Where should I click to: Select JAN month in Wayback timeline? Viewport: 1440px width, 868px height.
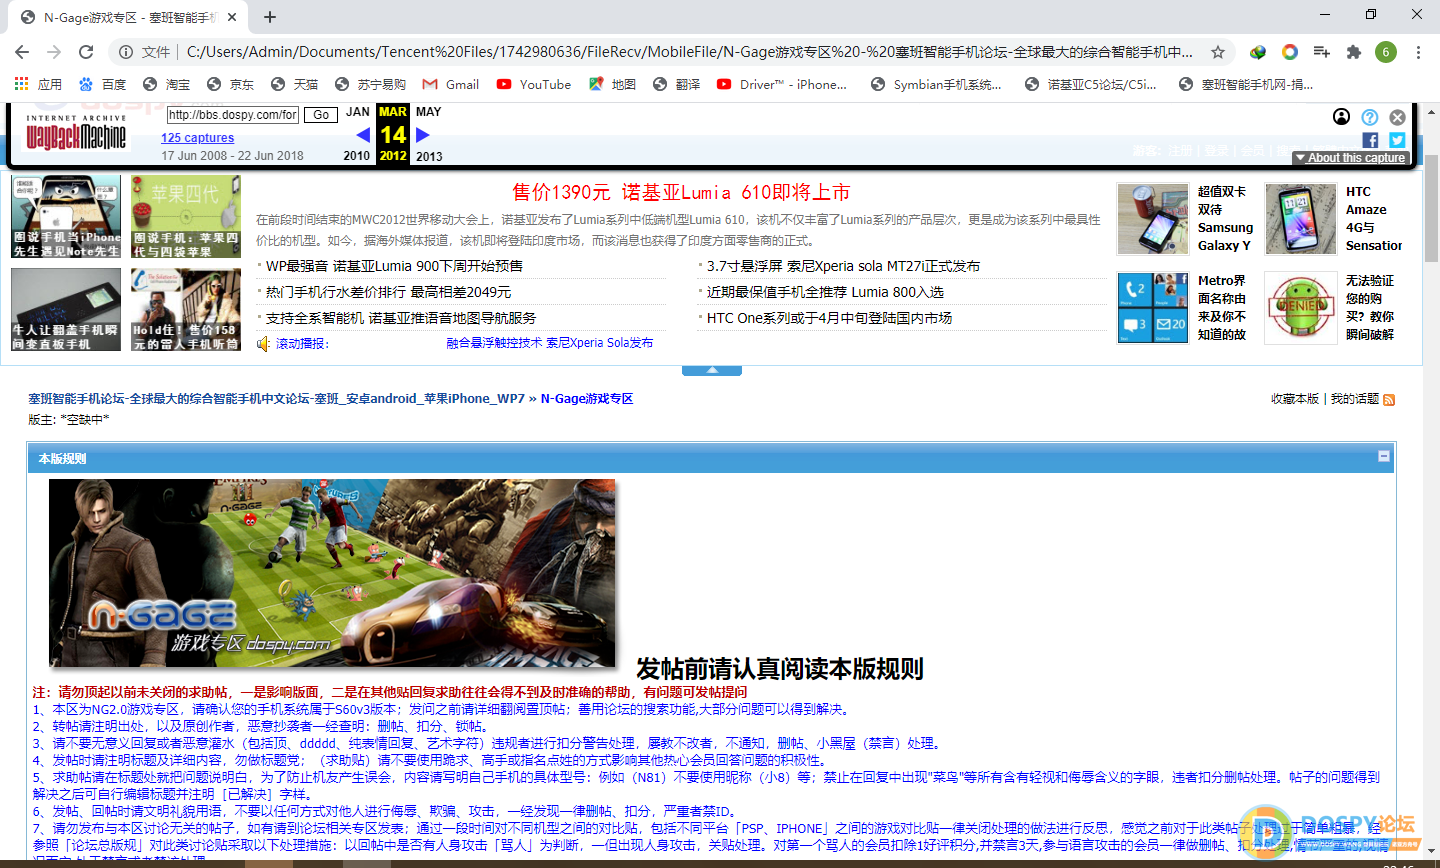point(358,112)
